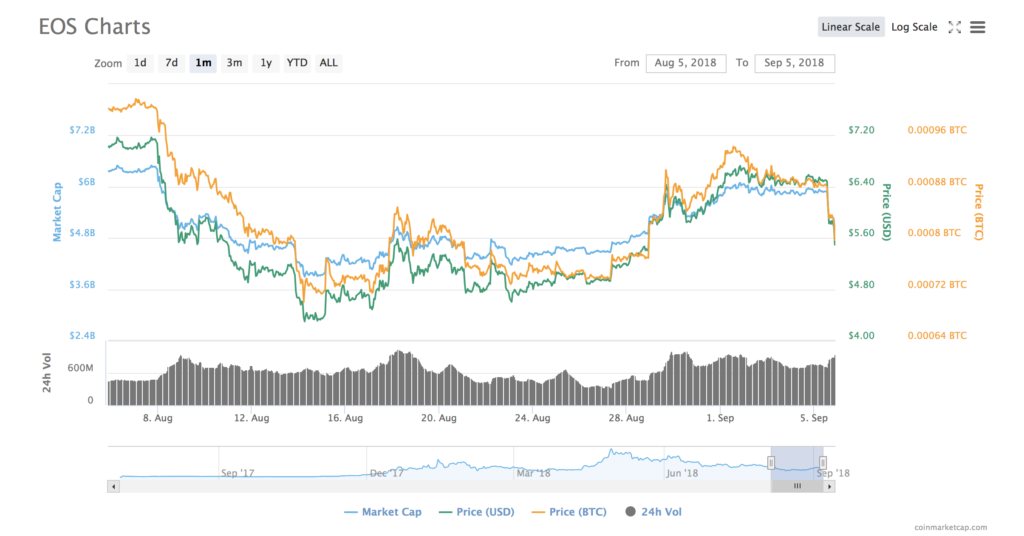Toggle Price (BTC) series in legend
This screenshot has width=1024, height=536.
568,512
